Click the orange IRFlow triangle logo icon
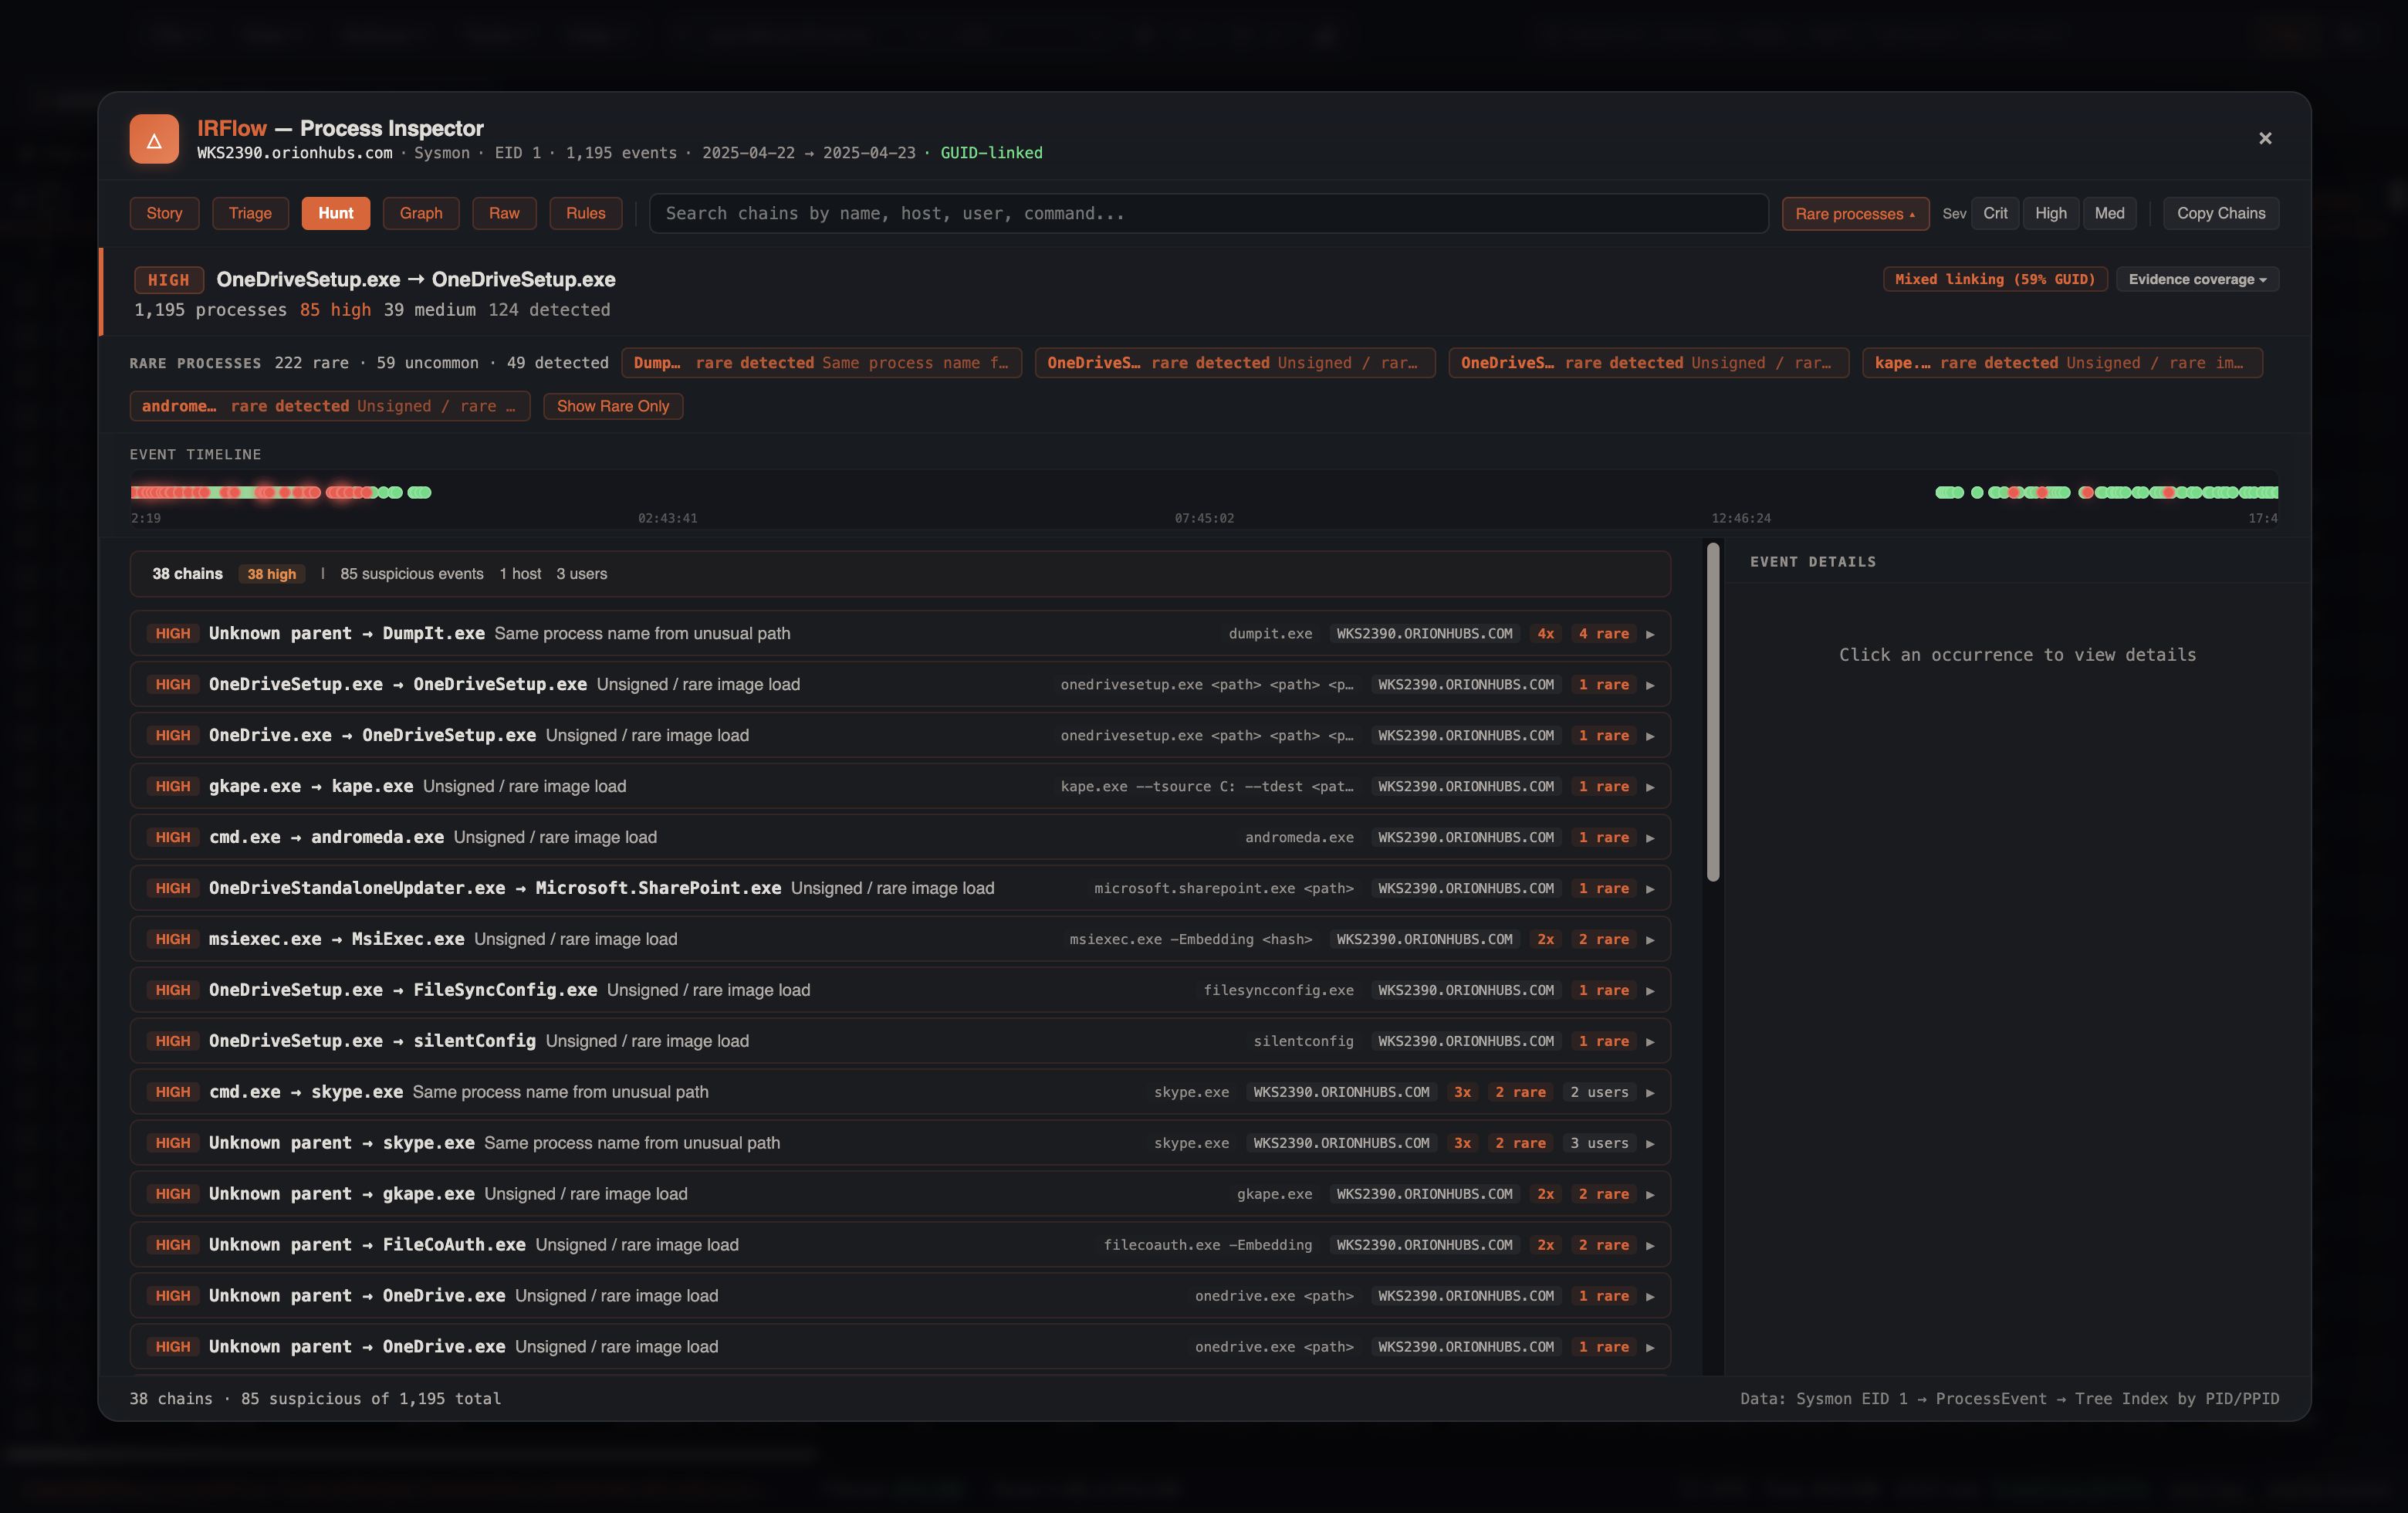Screen dimensions: 2408x1513 154,139
